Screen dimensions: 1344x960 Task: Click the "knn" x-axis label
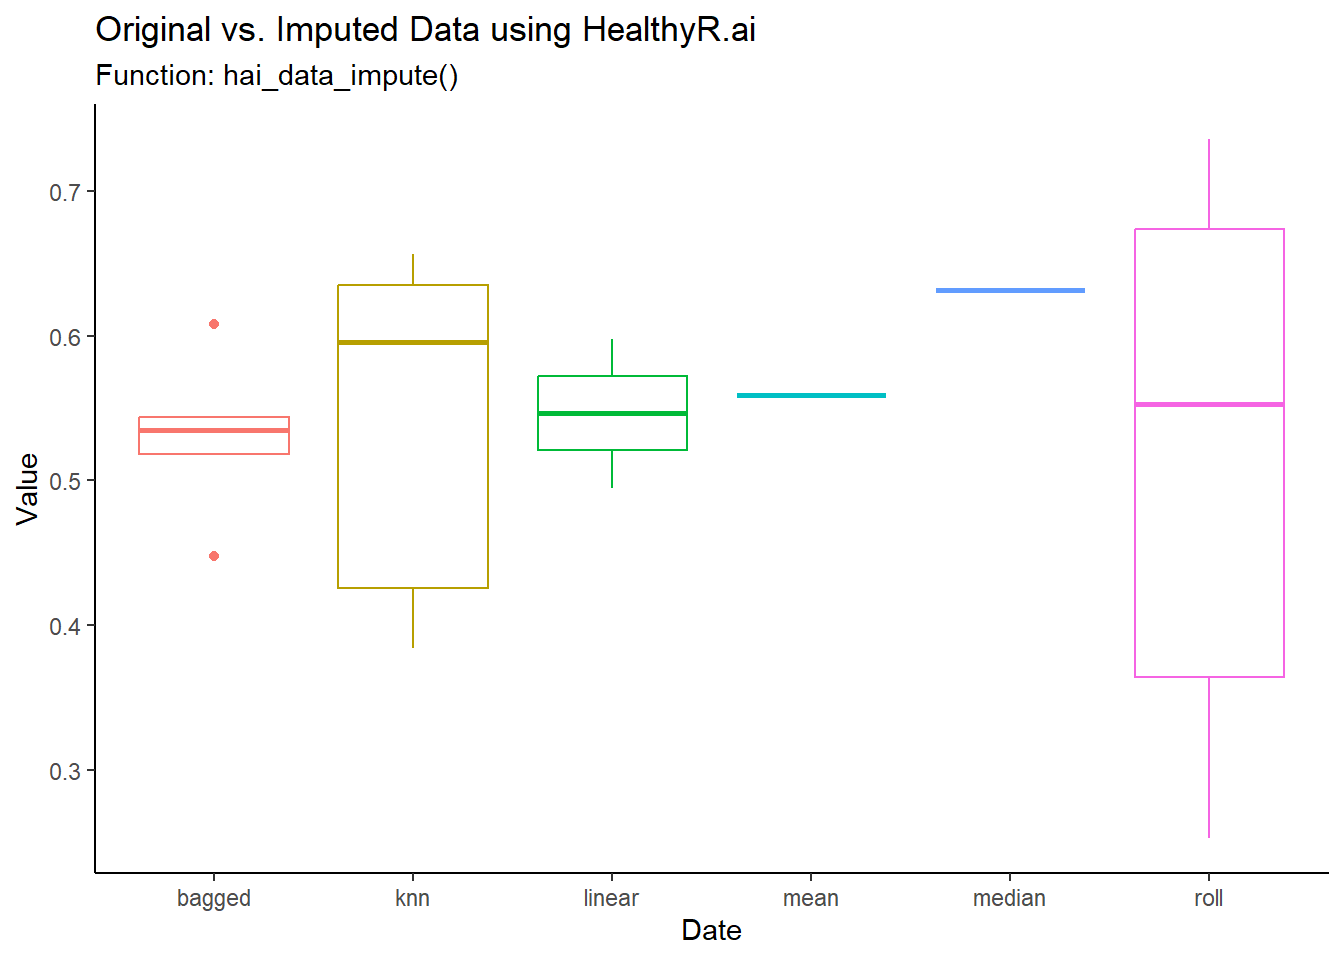pyautogui.click(x=413, y=898)
